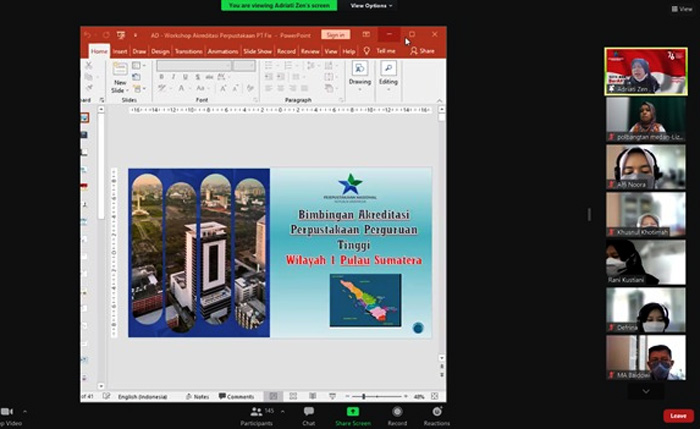Open the font size combo box

point(244,66)
